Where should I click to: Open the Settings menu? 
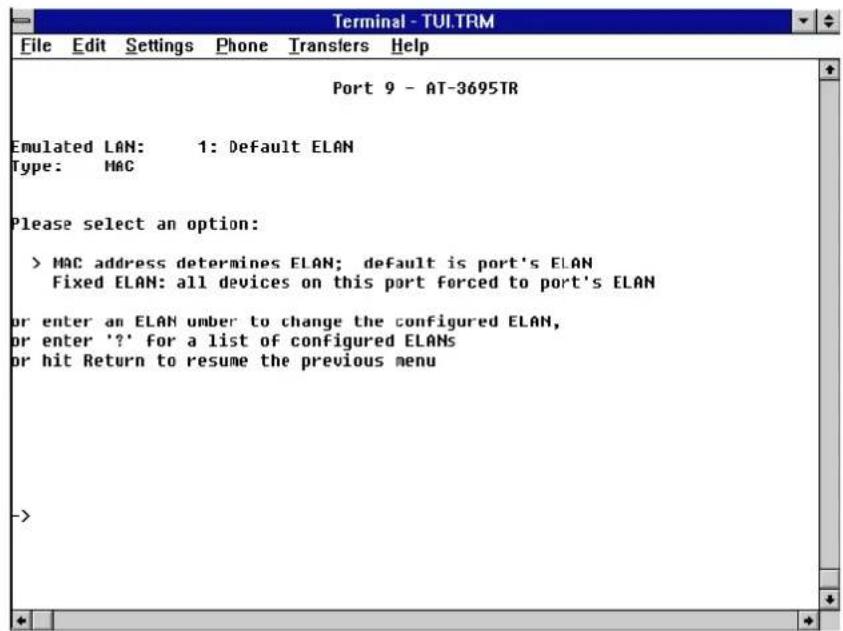(159, 46)
